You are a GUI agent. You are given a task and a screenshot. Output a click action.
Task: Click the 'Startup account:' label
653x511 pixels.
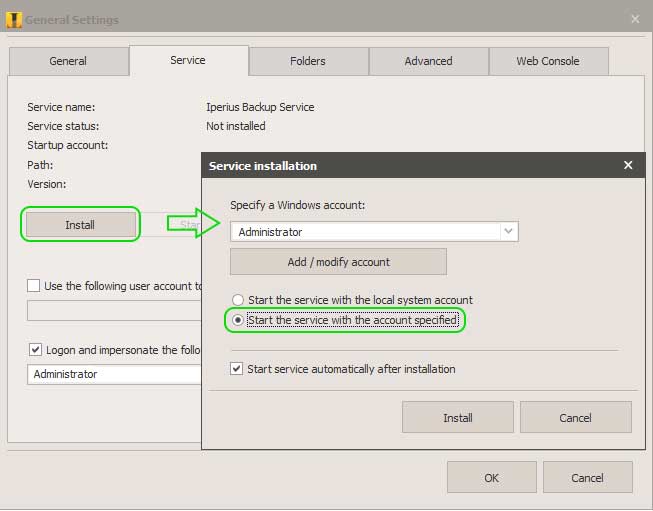pyautogui.click(x=67, y=145)
